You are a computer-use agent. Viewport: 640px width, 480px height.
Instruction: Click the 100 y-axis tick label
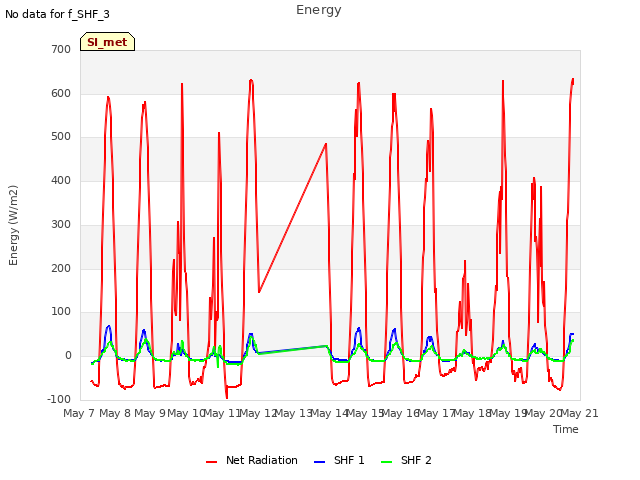[61, 311]
